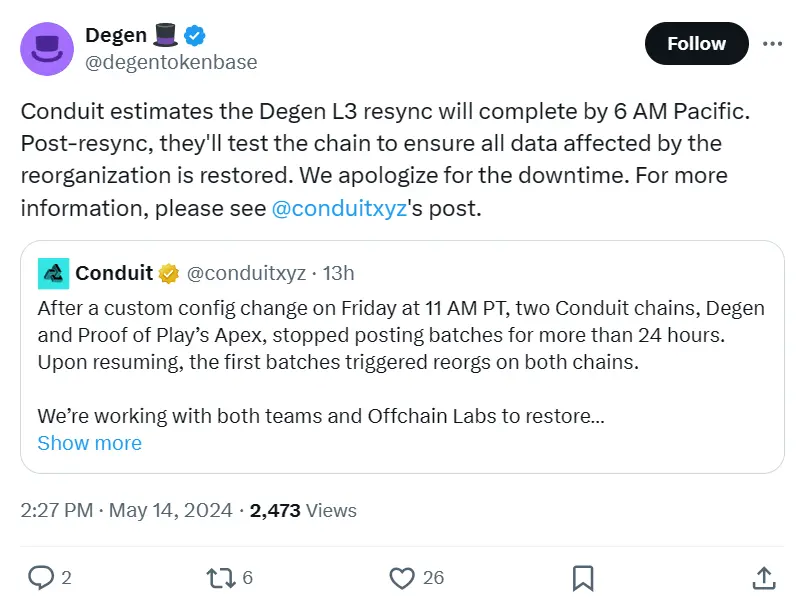Click the @degentokenbase handle
Screen dimensions: 803x597
click(171, 62)
